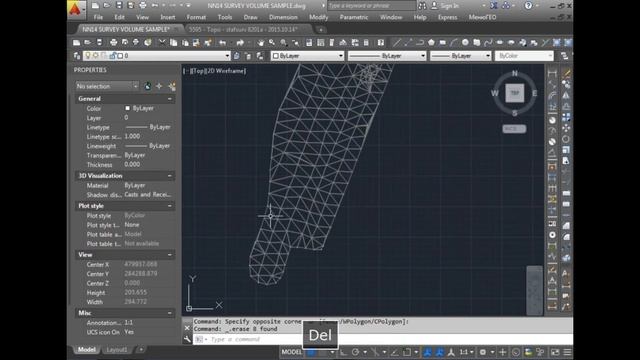Open the ByLayer linetype control dropdown
The image size is (640, 360).
(x=387, y=56)
